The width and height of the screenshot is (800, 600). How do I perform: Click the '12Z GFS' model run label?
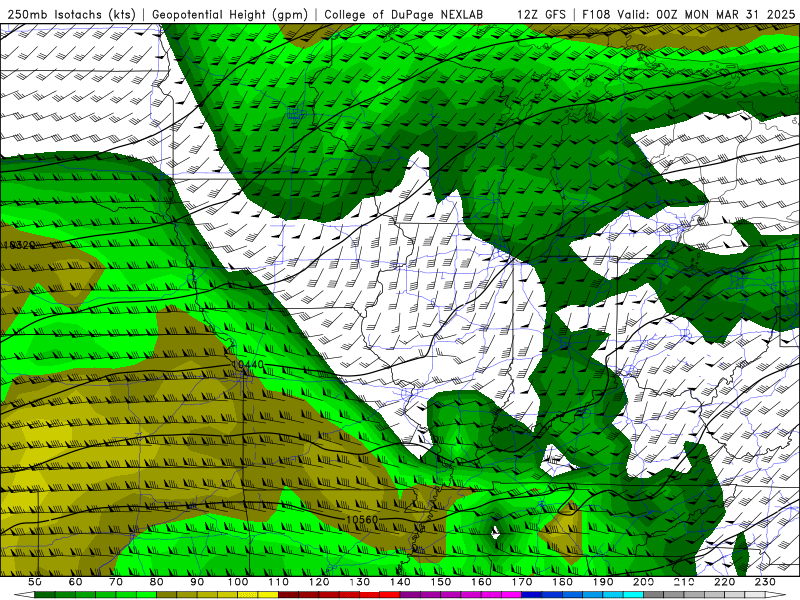click(541, 14)
